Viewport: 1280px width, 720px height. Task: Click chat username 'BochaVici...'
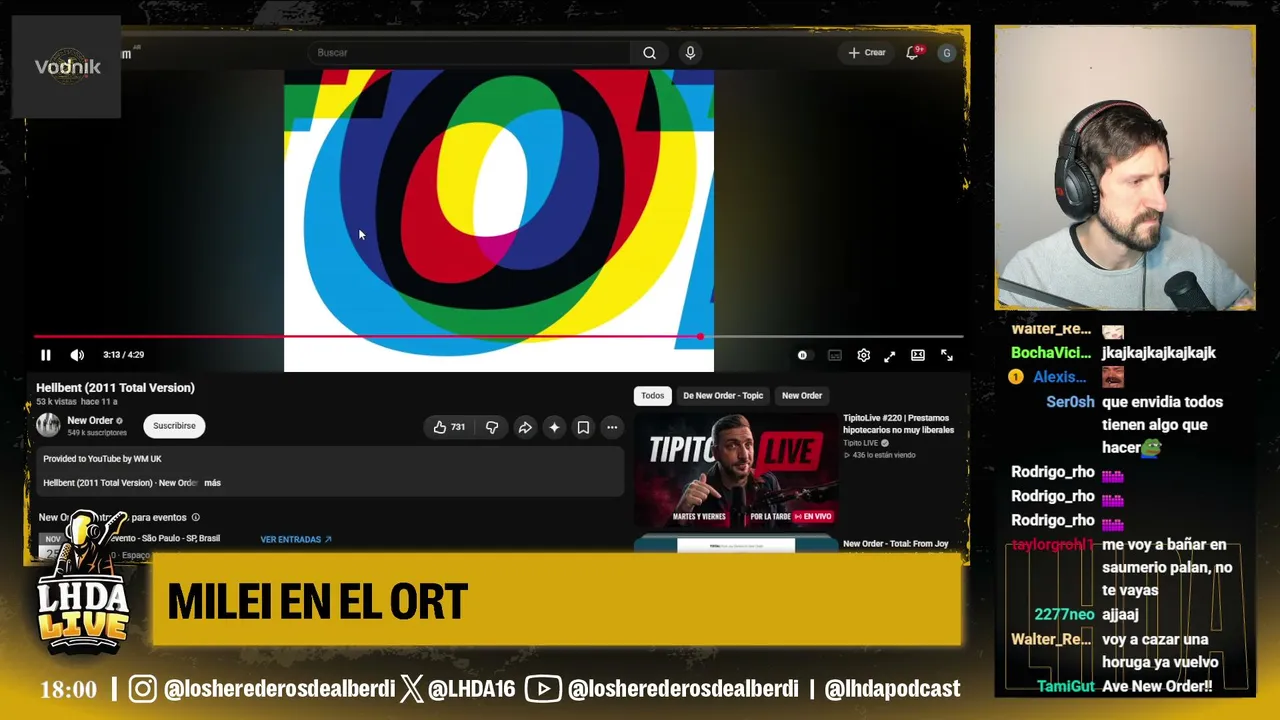[1051, 353]
